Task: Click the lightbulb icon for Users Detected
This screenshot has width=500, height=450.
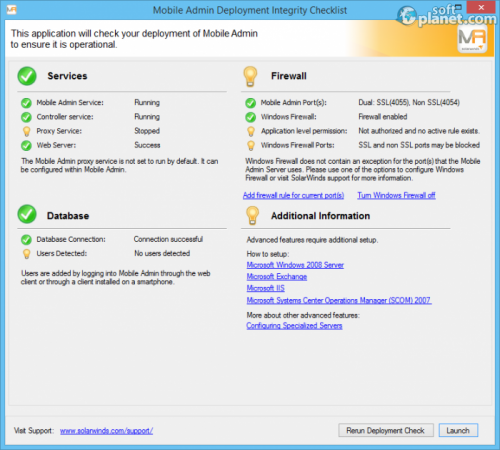Action: tap(27, 254)
